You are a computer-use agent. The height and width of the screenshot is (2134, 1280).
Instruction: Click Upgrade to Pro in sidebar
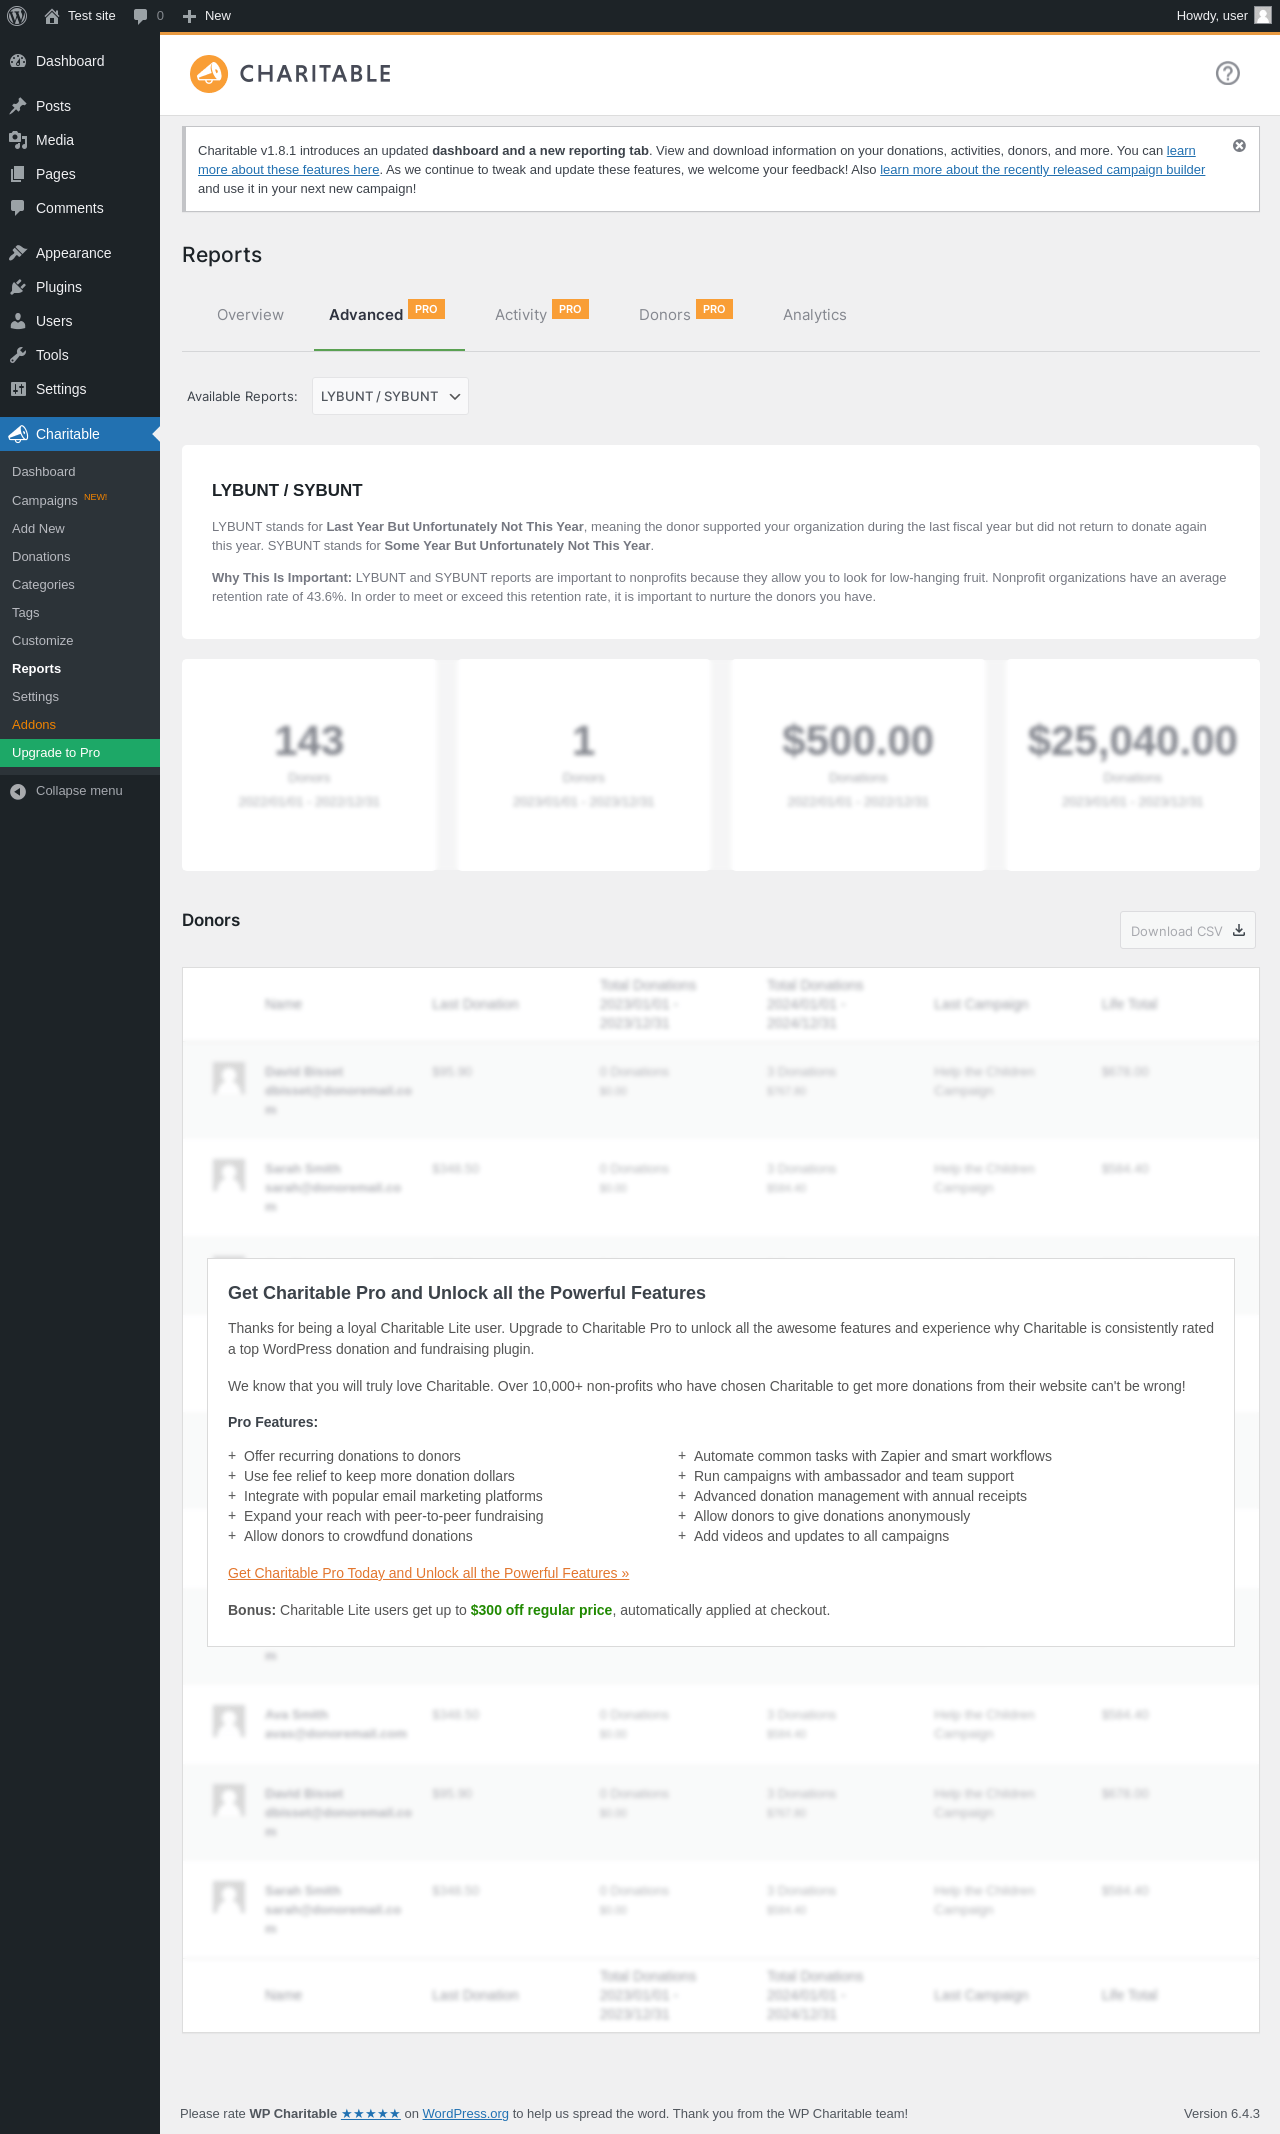click(x=80, y=753)
